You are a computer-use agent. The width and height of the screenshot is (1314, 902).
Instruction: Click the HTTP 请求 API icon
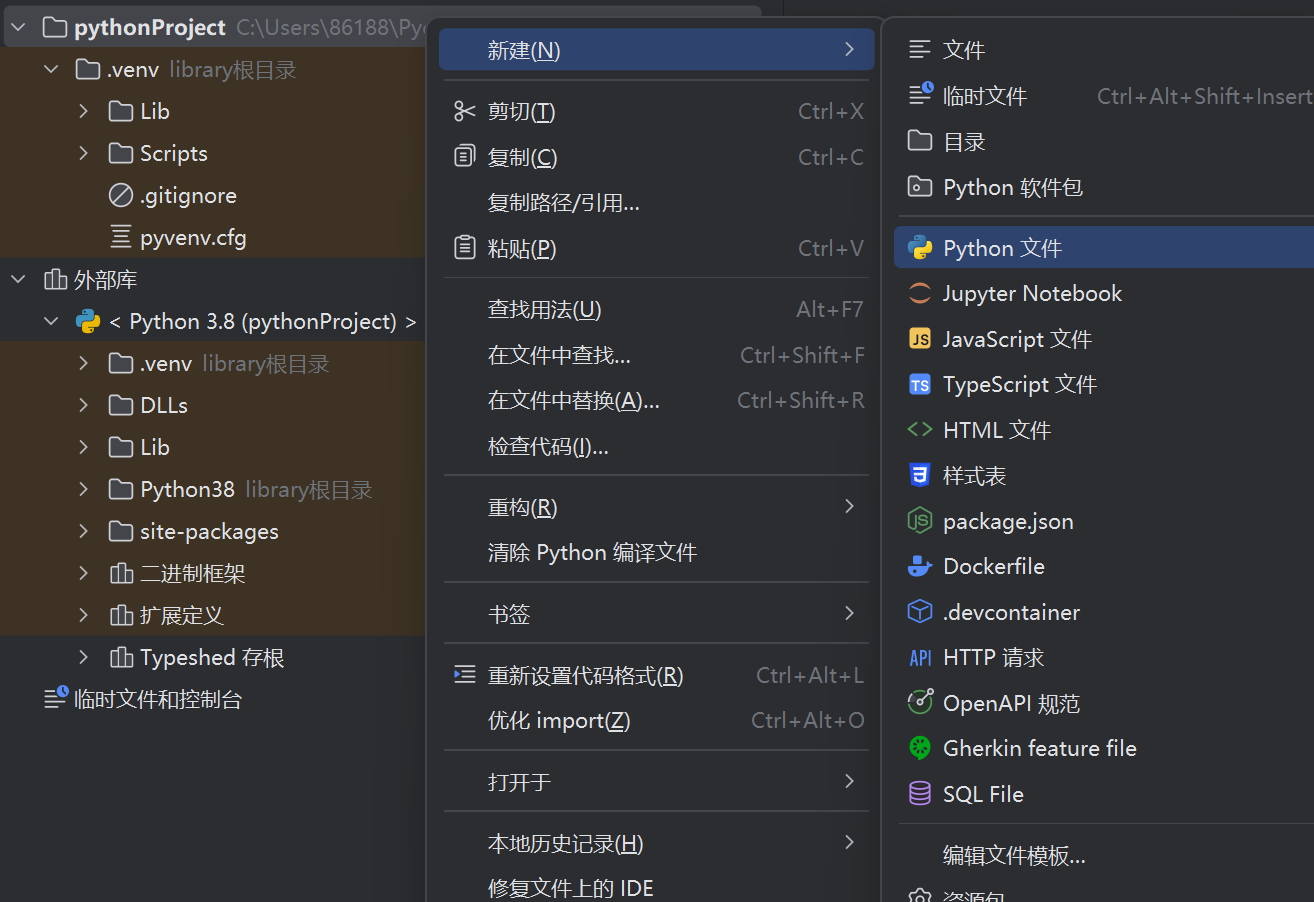(x=920, y=657)
